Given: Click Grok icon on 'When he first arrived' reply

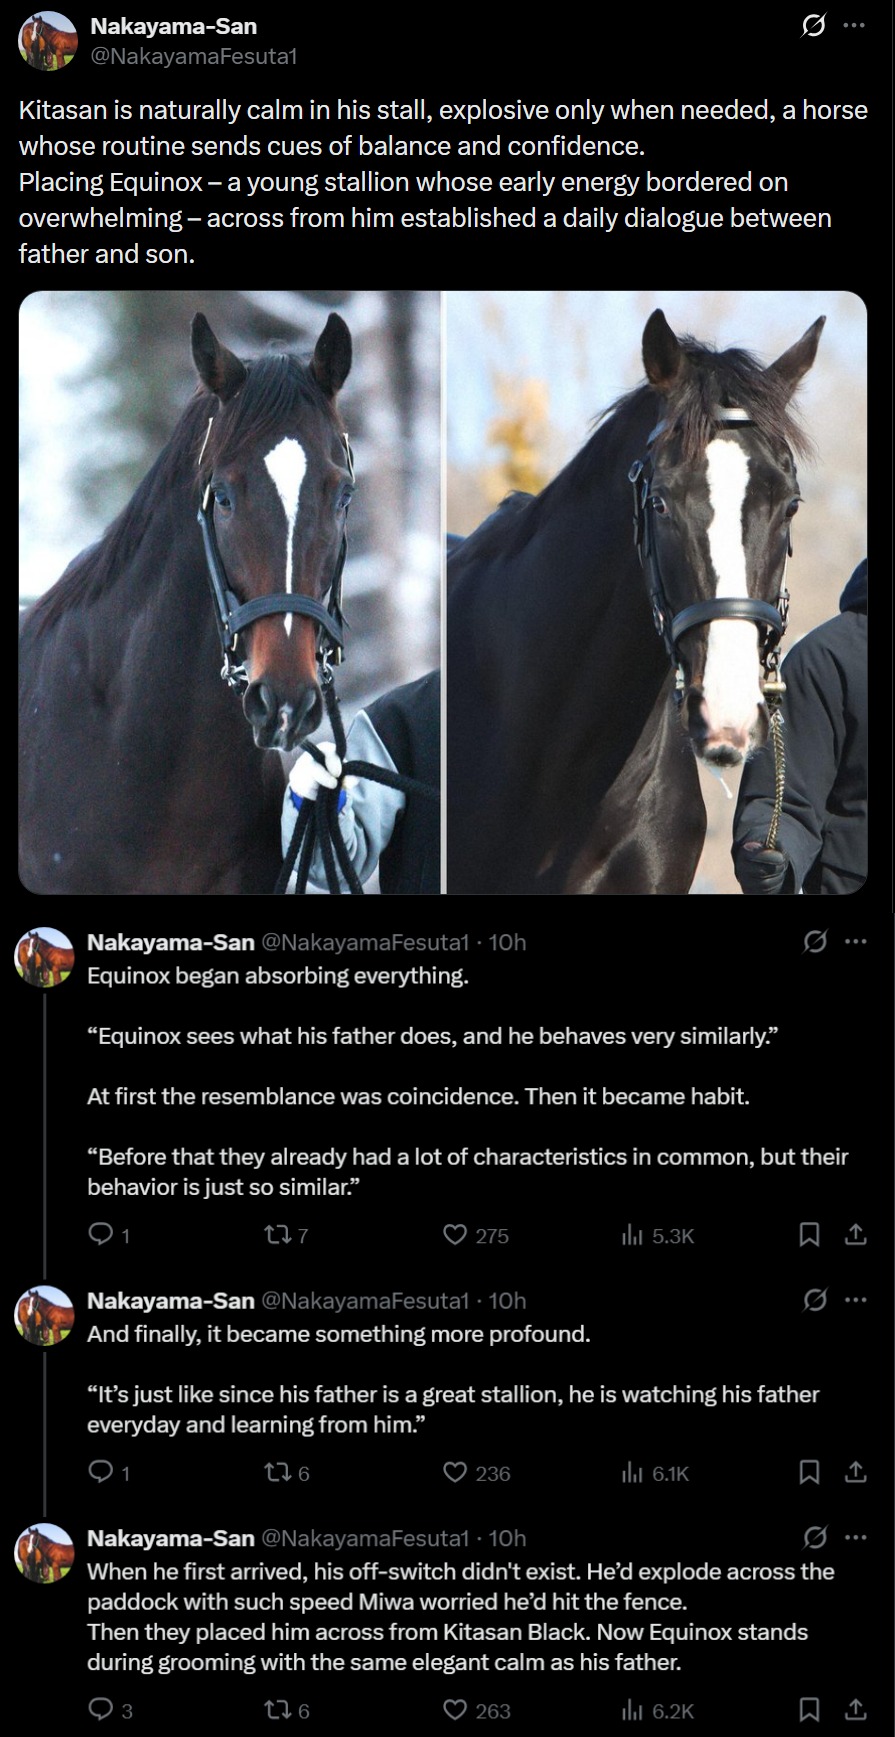Looking at the screenshot, I should 815,1537.
